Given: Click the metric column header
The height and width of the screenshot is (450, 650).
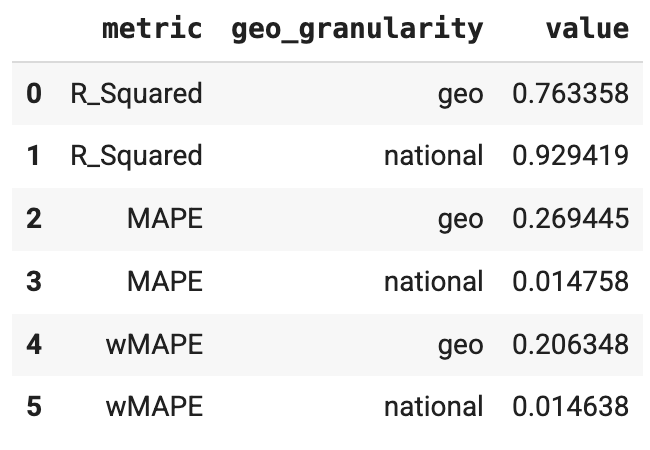Looking at the screenshot, I should tap(152, 28).
